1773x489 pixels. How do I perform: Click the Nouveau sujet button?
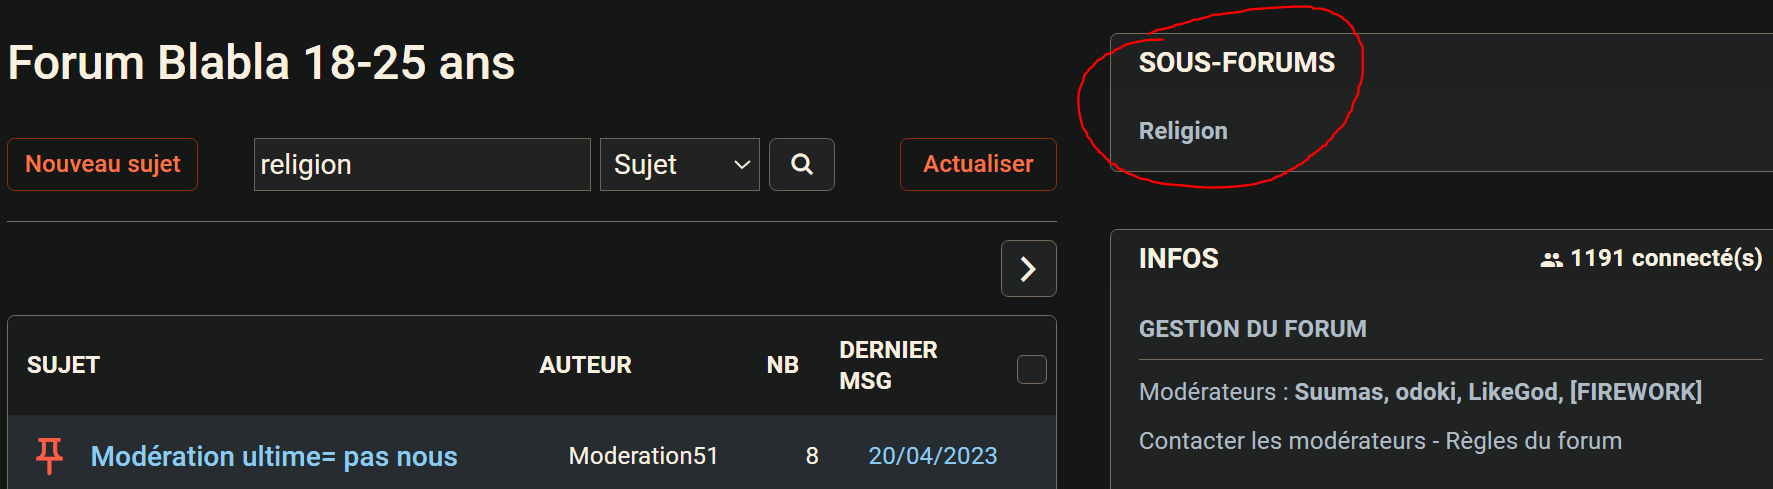[x=102, y=164]
